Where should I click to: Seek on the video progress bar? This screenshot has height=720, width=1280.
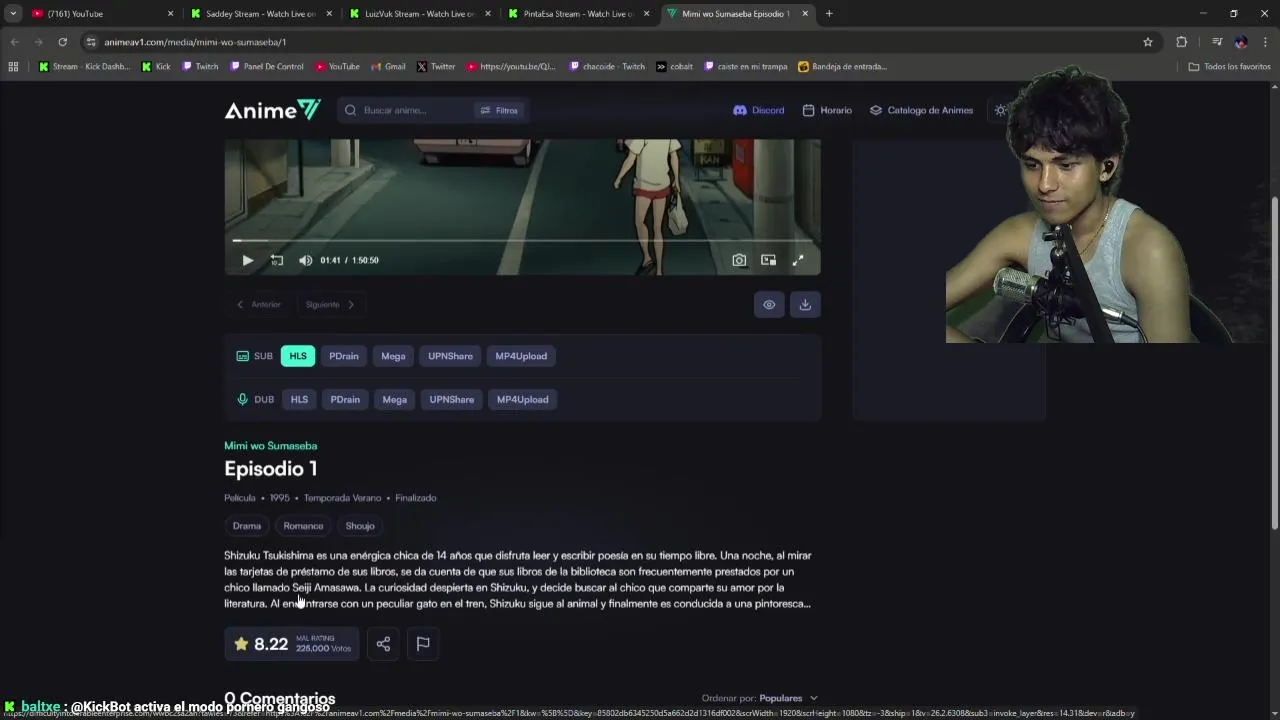point(522,240)
